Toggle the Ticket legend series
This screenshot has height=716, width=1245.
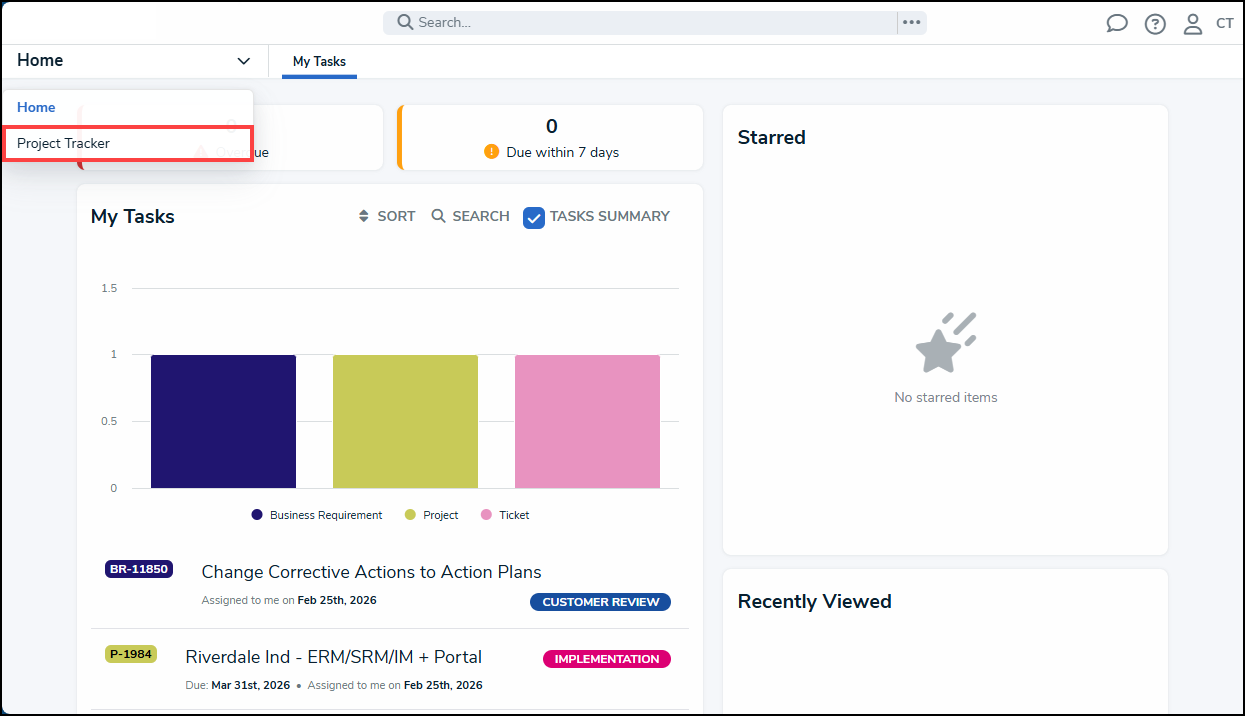pos(505,515)
